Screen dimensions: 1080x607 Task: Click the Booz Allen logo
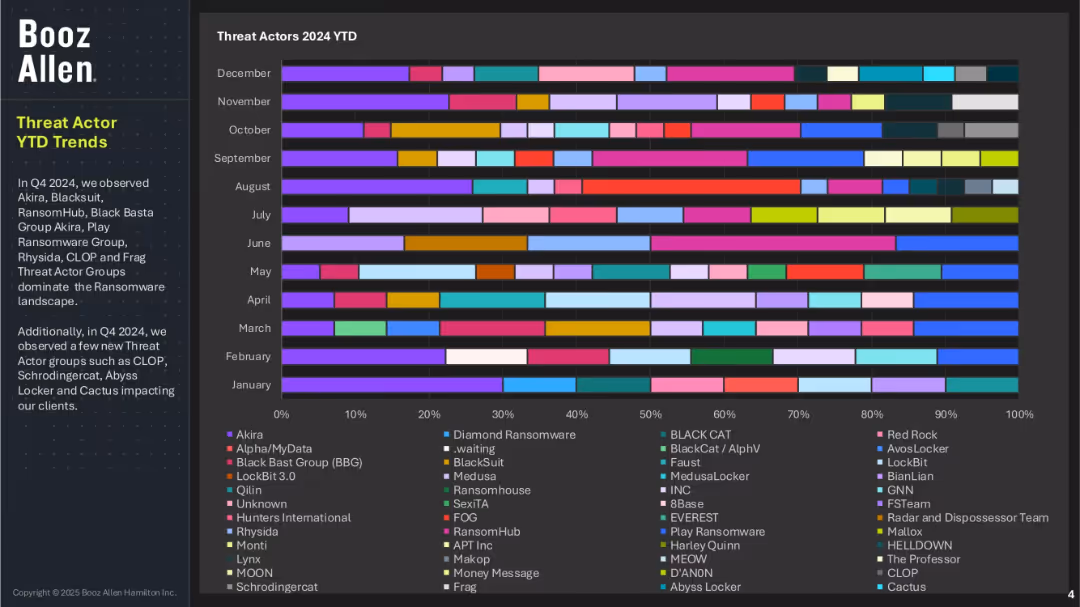tap(56, 51)
